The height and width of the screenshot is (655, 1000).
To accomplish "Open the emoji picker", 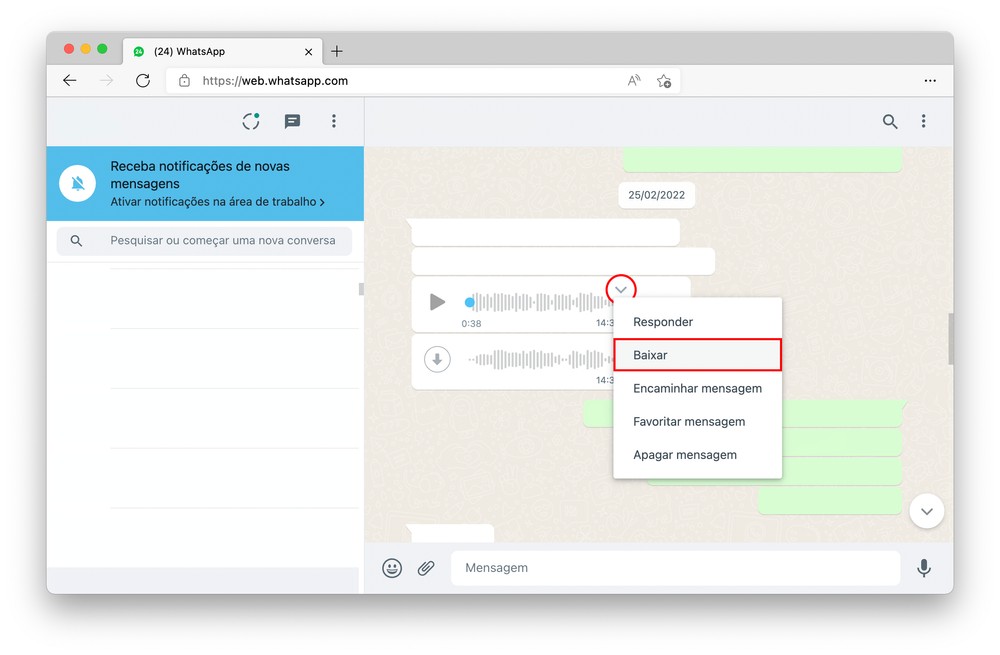I will (x=392, y=568).
